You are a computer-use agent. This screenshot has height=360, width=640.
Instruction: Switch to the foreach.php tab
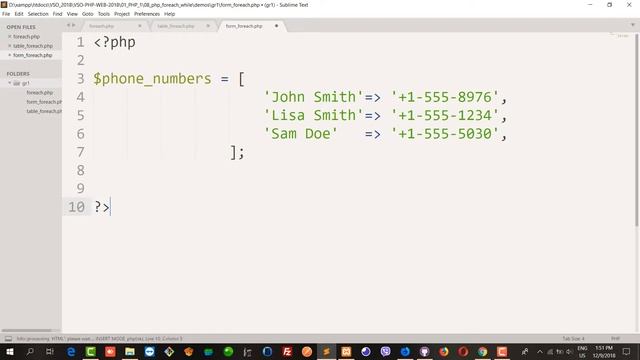coord(111,26)
